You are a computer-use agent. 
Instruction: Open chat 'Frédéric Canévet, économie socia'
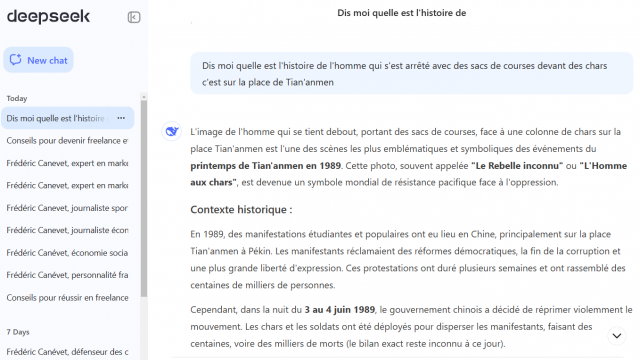[x=68, y=253]
